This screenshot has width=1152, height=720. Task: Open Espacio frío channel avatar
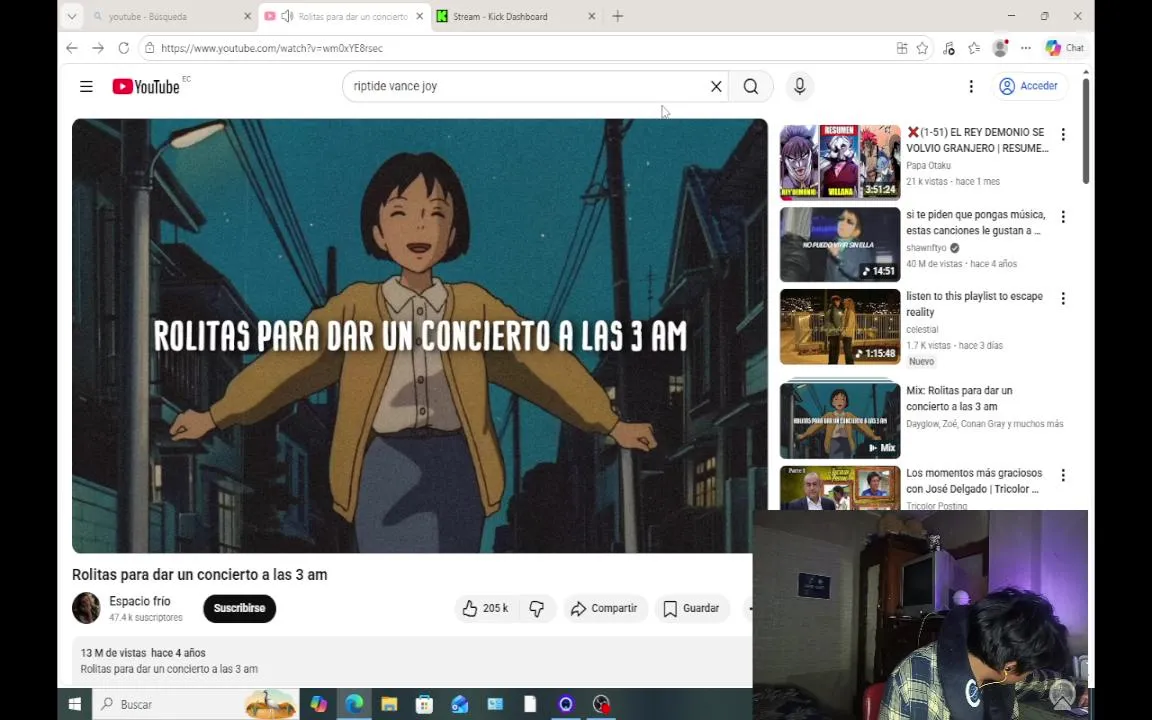[x=86, y=608]
